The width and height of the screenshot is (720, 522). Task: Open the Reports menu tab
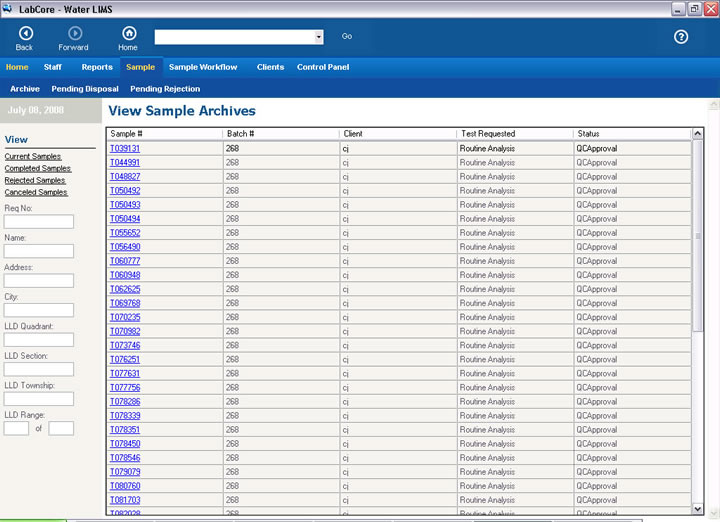[97, 67]
